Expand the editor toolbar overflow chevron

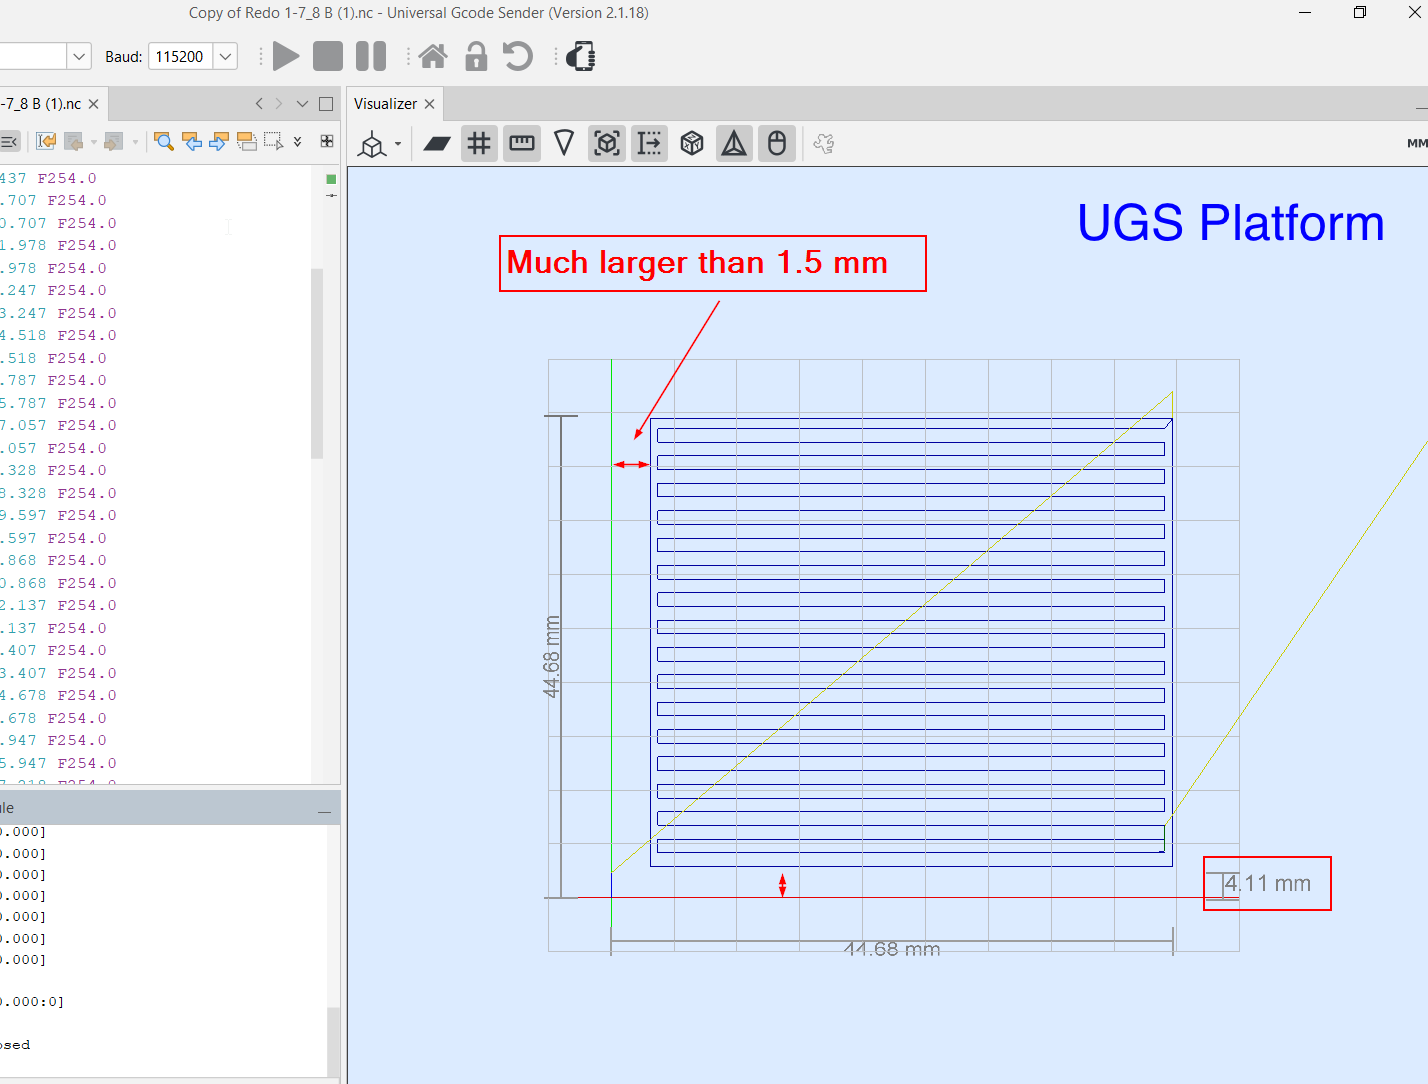tap(298, 142)
